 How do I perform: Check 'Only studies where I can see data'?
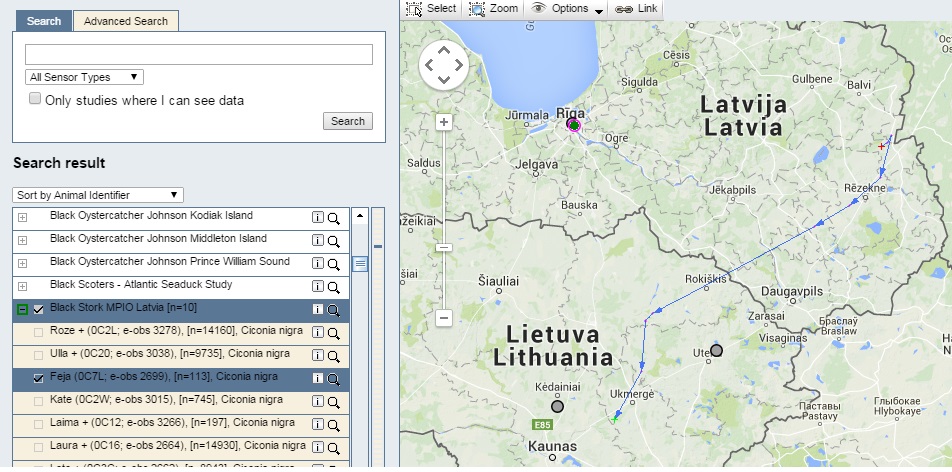point(36,99)
